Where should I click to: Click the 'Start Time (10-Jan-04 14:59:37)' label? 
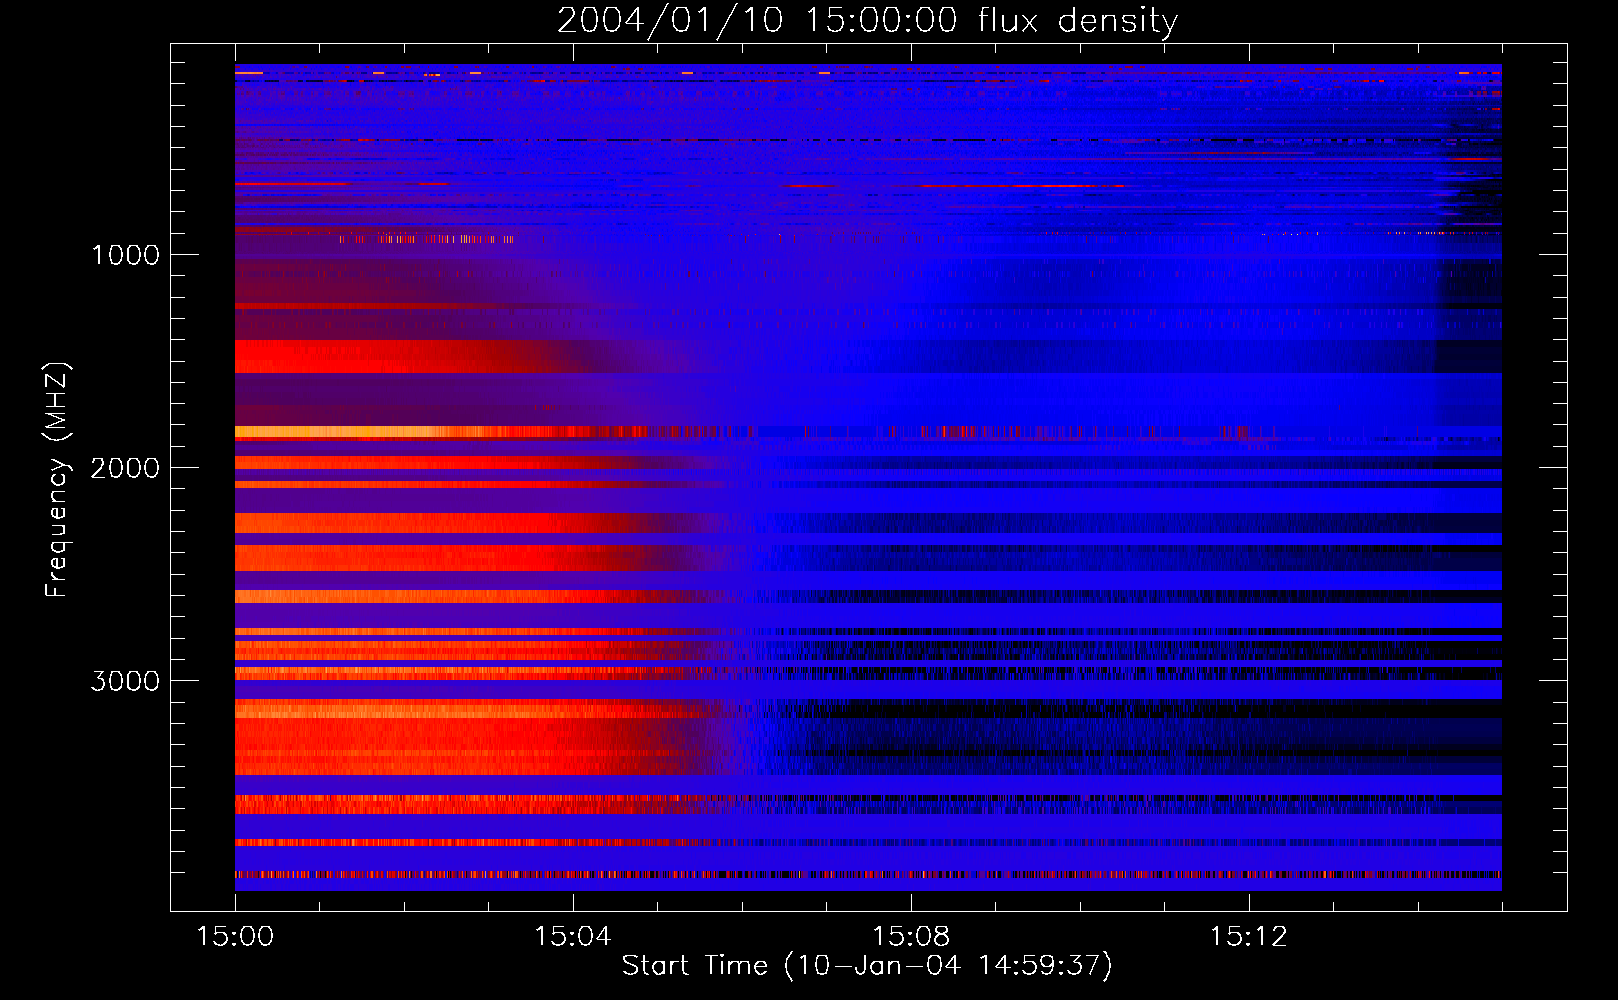click(867, 965)
